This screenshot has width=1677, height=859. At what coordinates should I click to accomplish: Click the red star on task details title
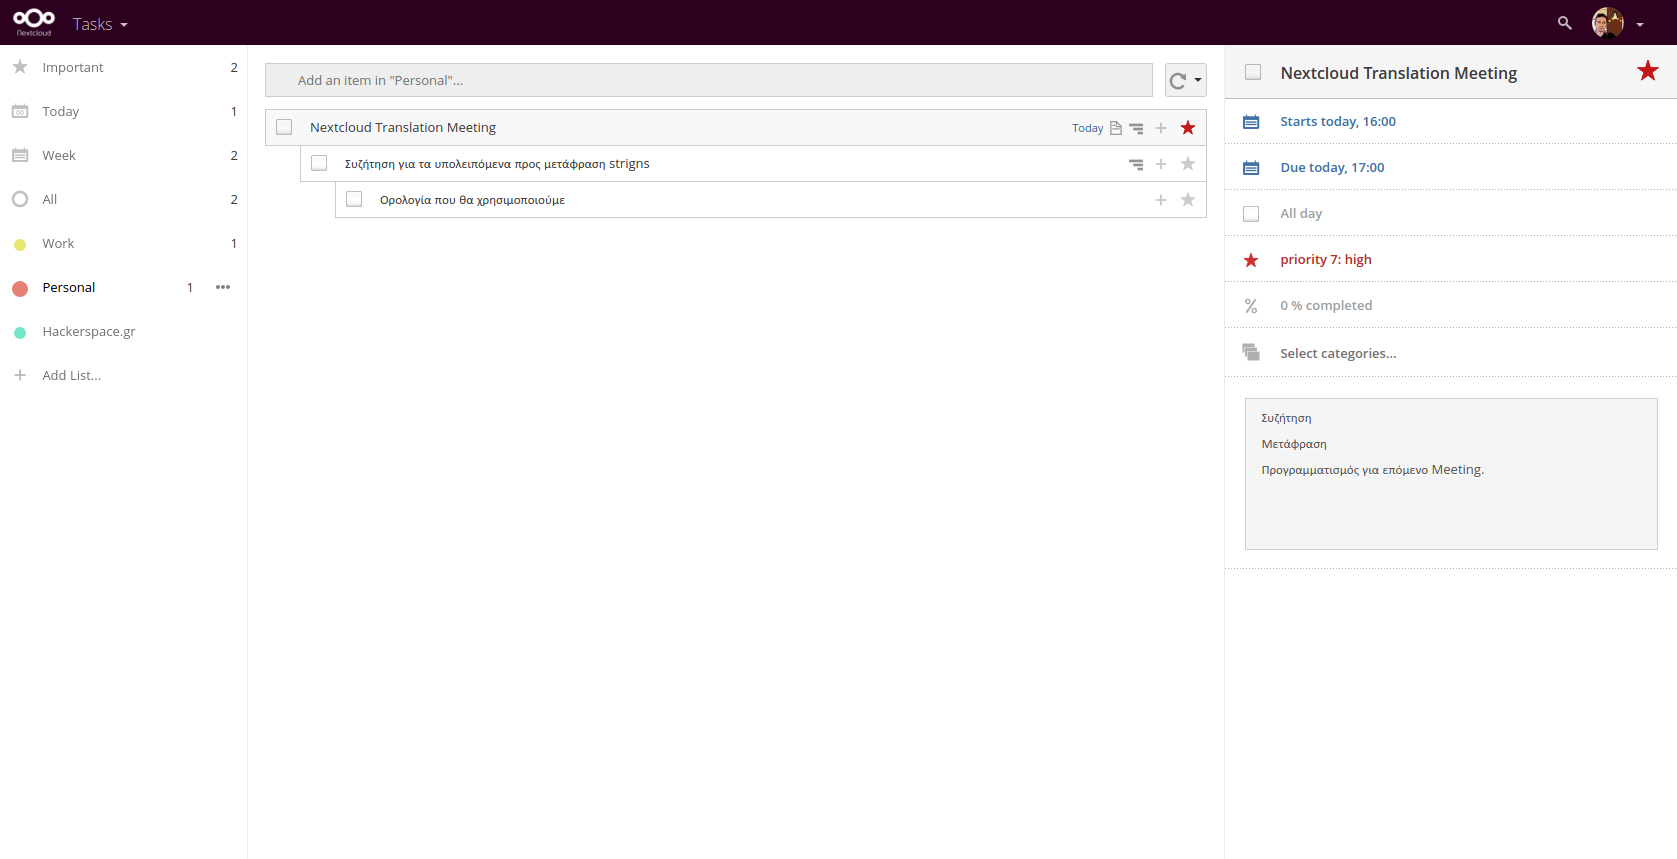[x=1647, y=71]
